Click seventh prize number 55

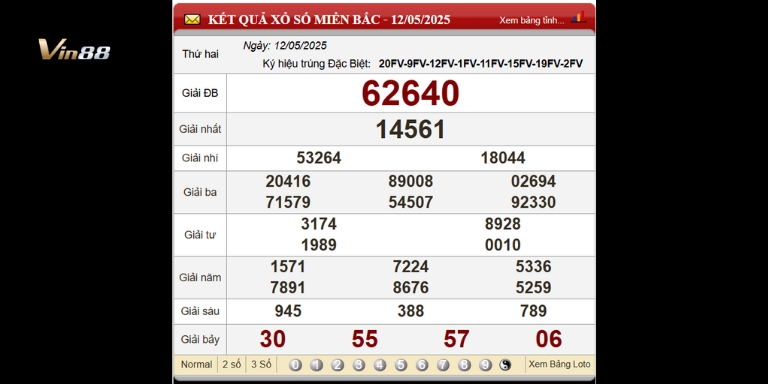[365, 339]
